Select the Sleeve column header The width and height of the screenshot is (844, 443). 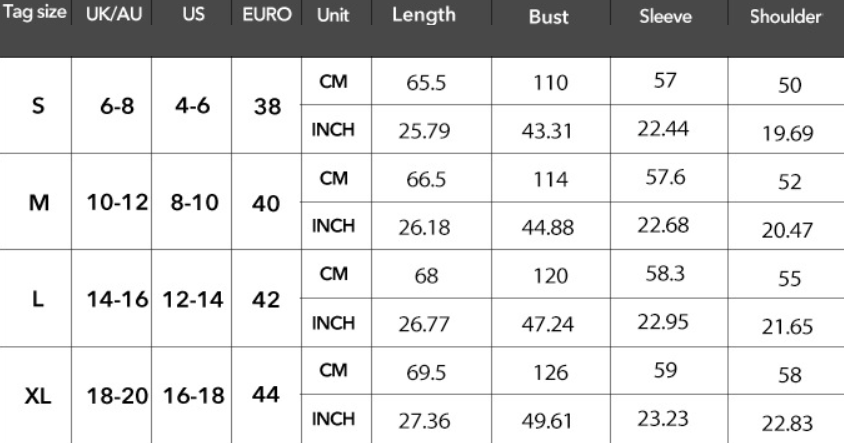tap(665, 18)
